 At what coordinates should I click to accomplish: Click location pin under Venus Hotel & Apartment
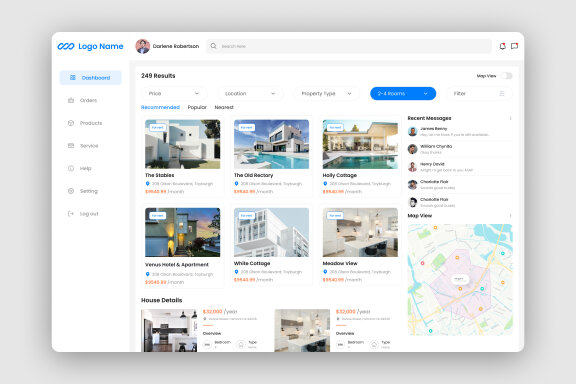click(x=148, y=274)
